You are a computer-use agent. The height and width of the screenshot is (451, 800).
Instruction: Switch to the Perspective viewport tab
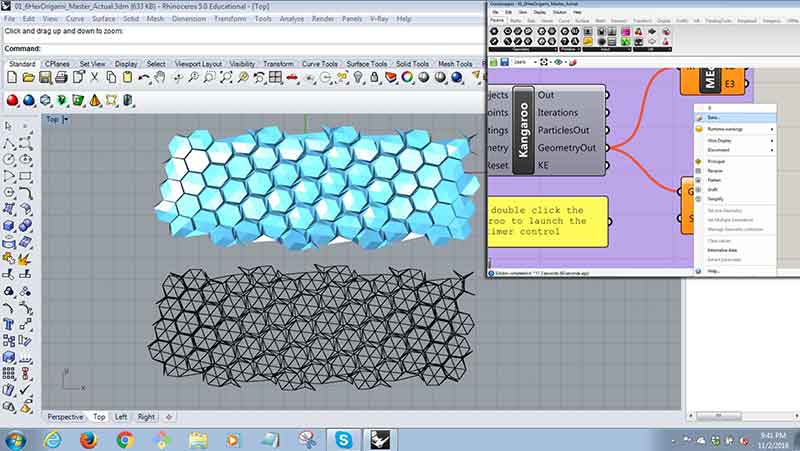point(66,416)
